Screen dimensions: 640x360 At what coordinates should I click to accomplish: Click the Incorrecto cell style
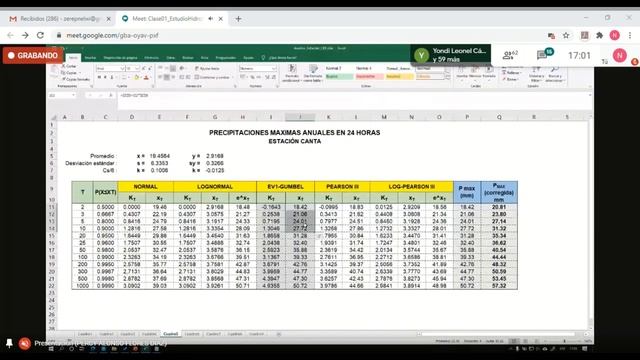[x=369, y=76]
